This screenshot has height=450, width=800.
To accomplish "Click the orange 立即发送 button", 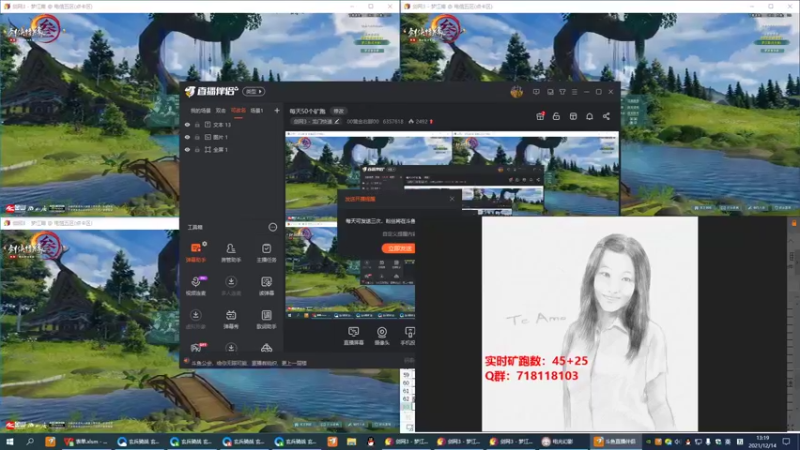I will (398, 248).
